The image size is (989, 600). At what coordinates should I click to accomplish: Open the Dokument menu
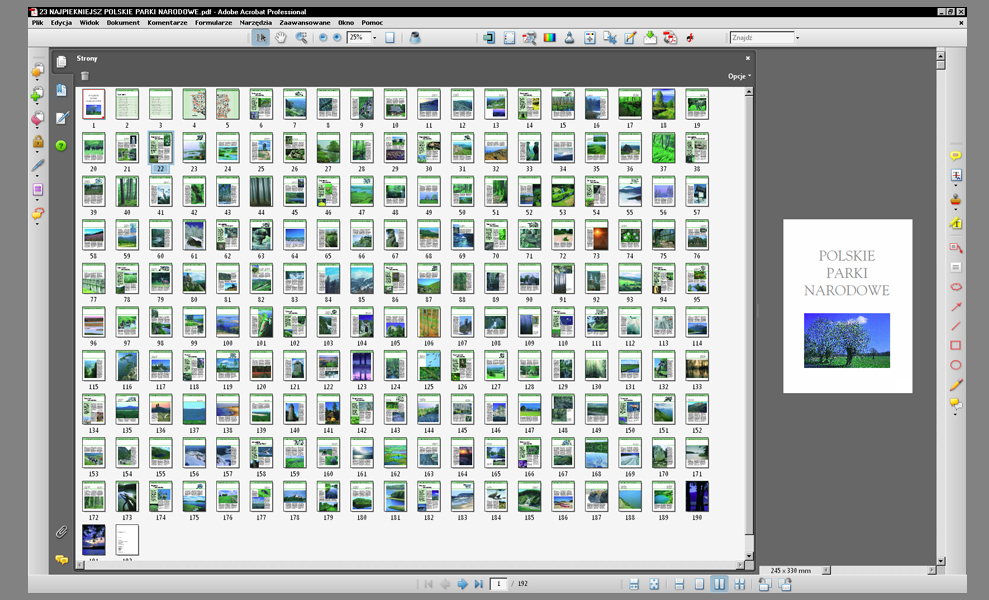point(123,23)
